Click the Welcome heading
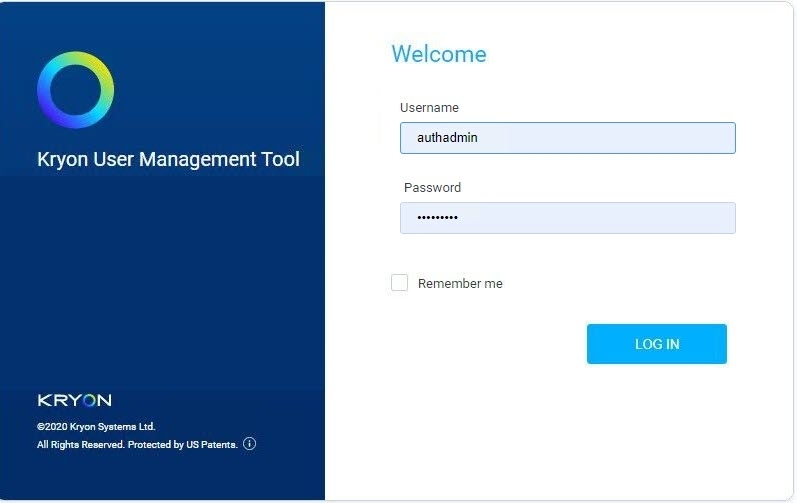The image size is (797, 503). click(x=439, y=54)
